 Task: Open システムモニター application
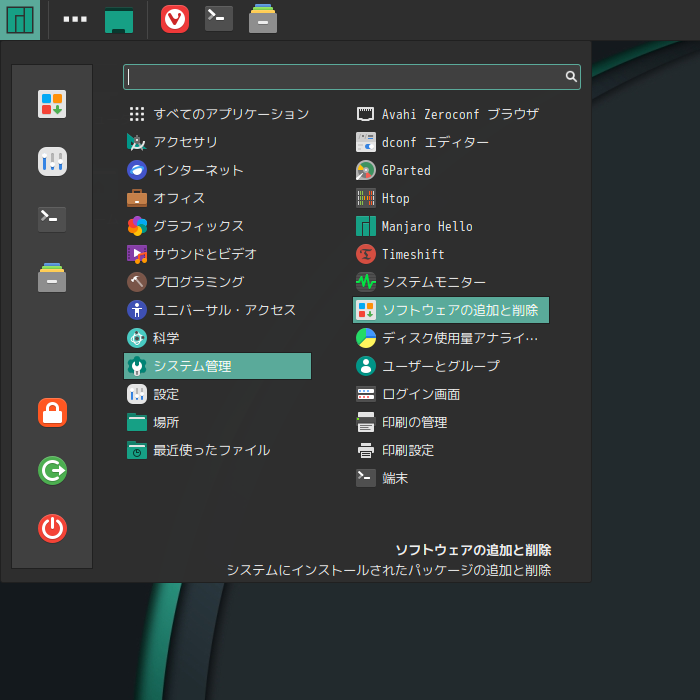tap(434, 282)
